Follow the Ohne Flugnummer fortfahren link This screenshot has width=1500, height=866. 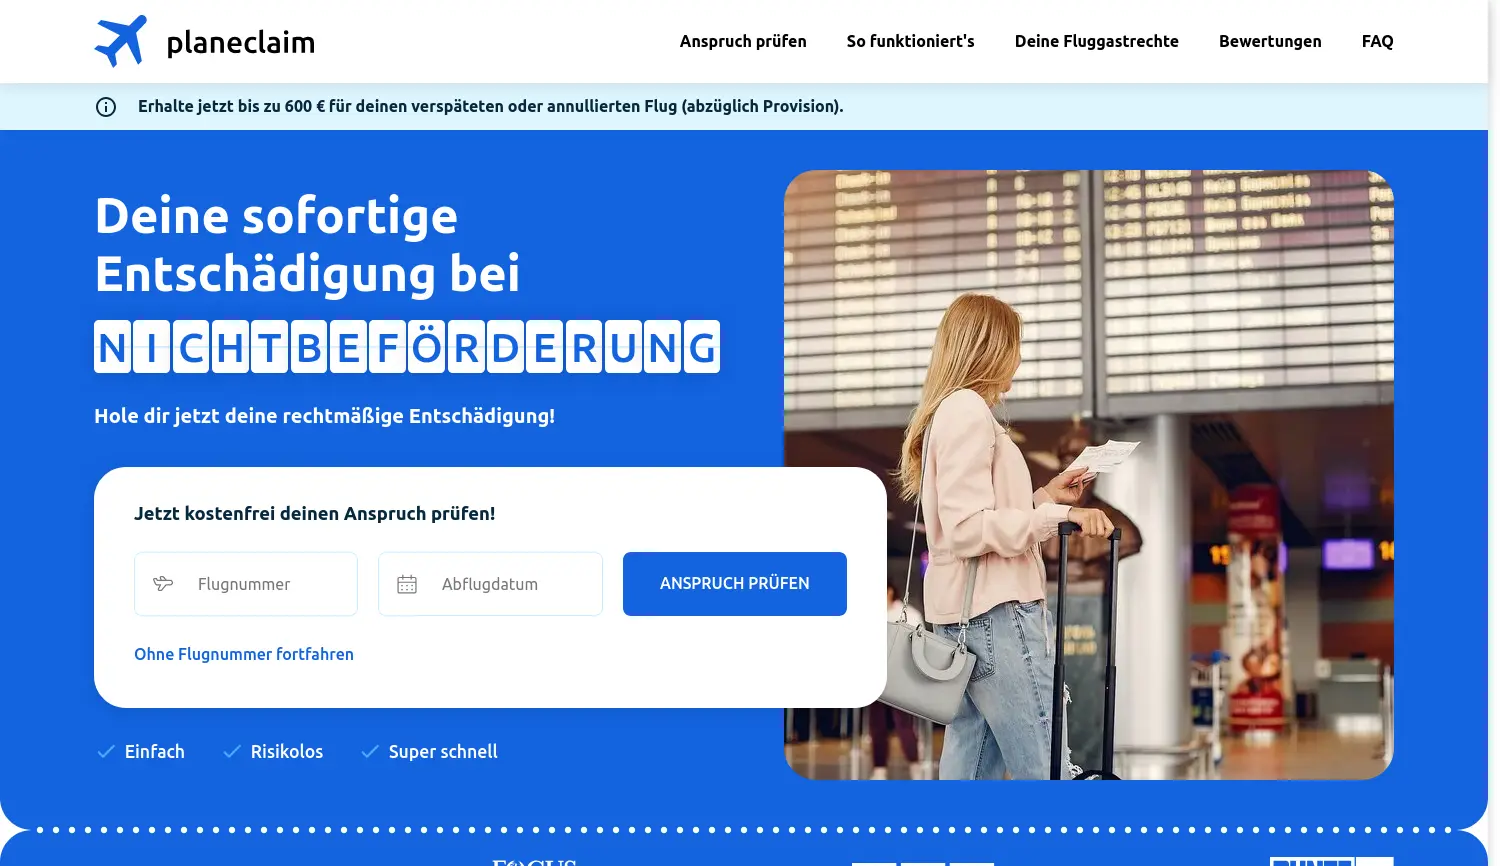click(244, 654)
